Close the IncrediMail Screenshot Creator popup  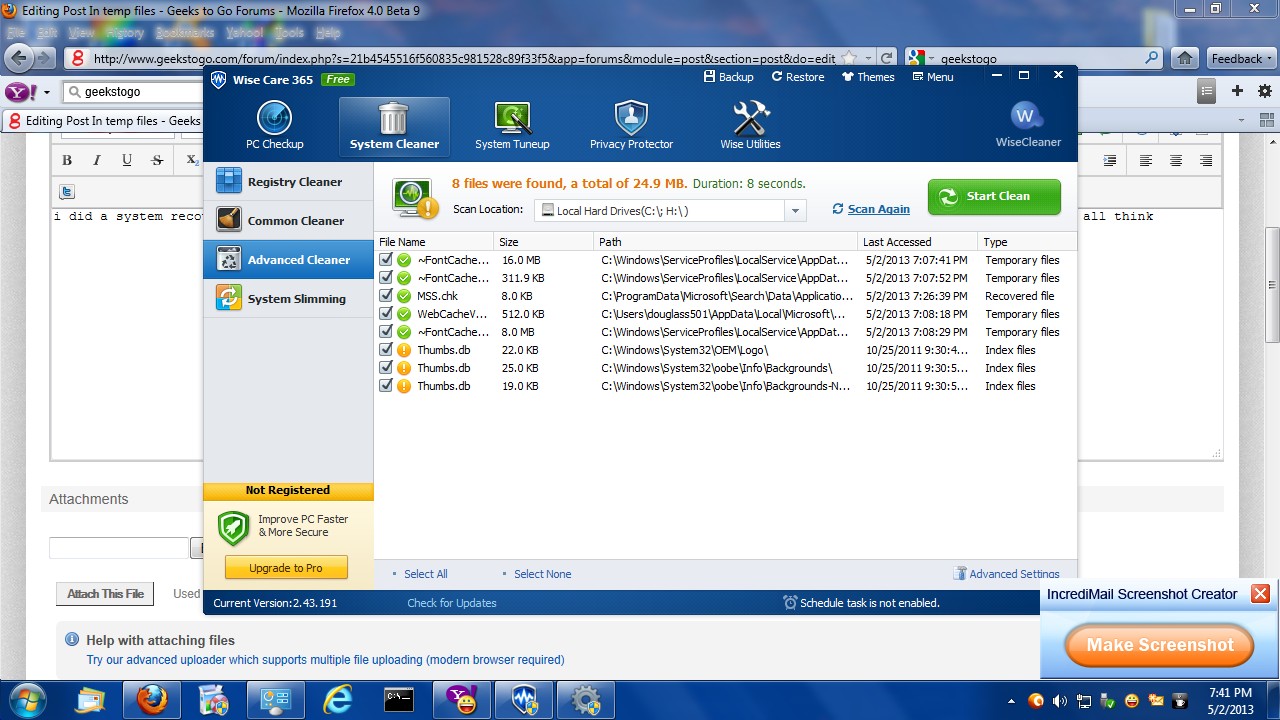click(1260, 594)
